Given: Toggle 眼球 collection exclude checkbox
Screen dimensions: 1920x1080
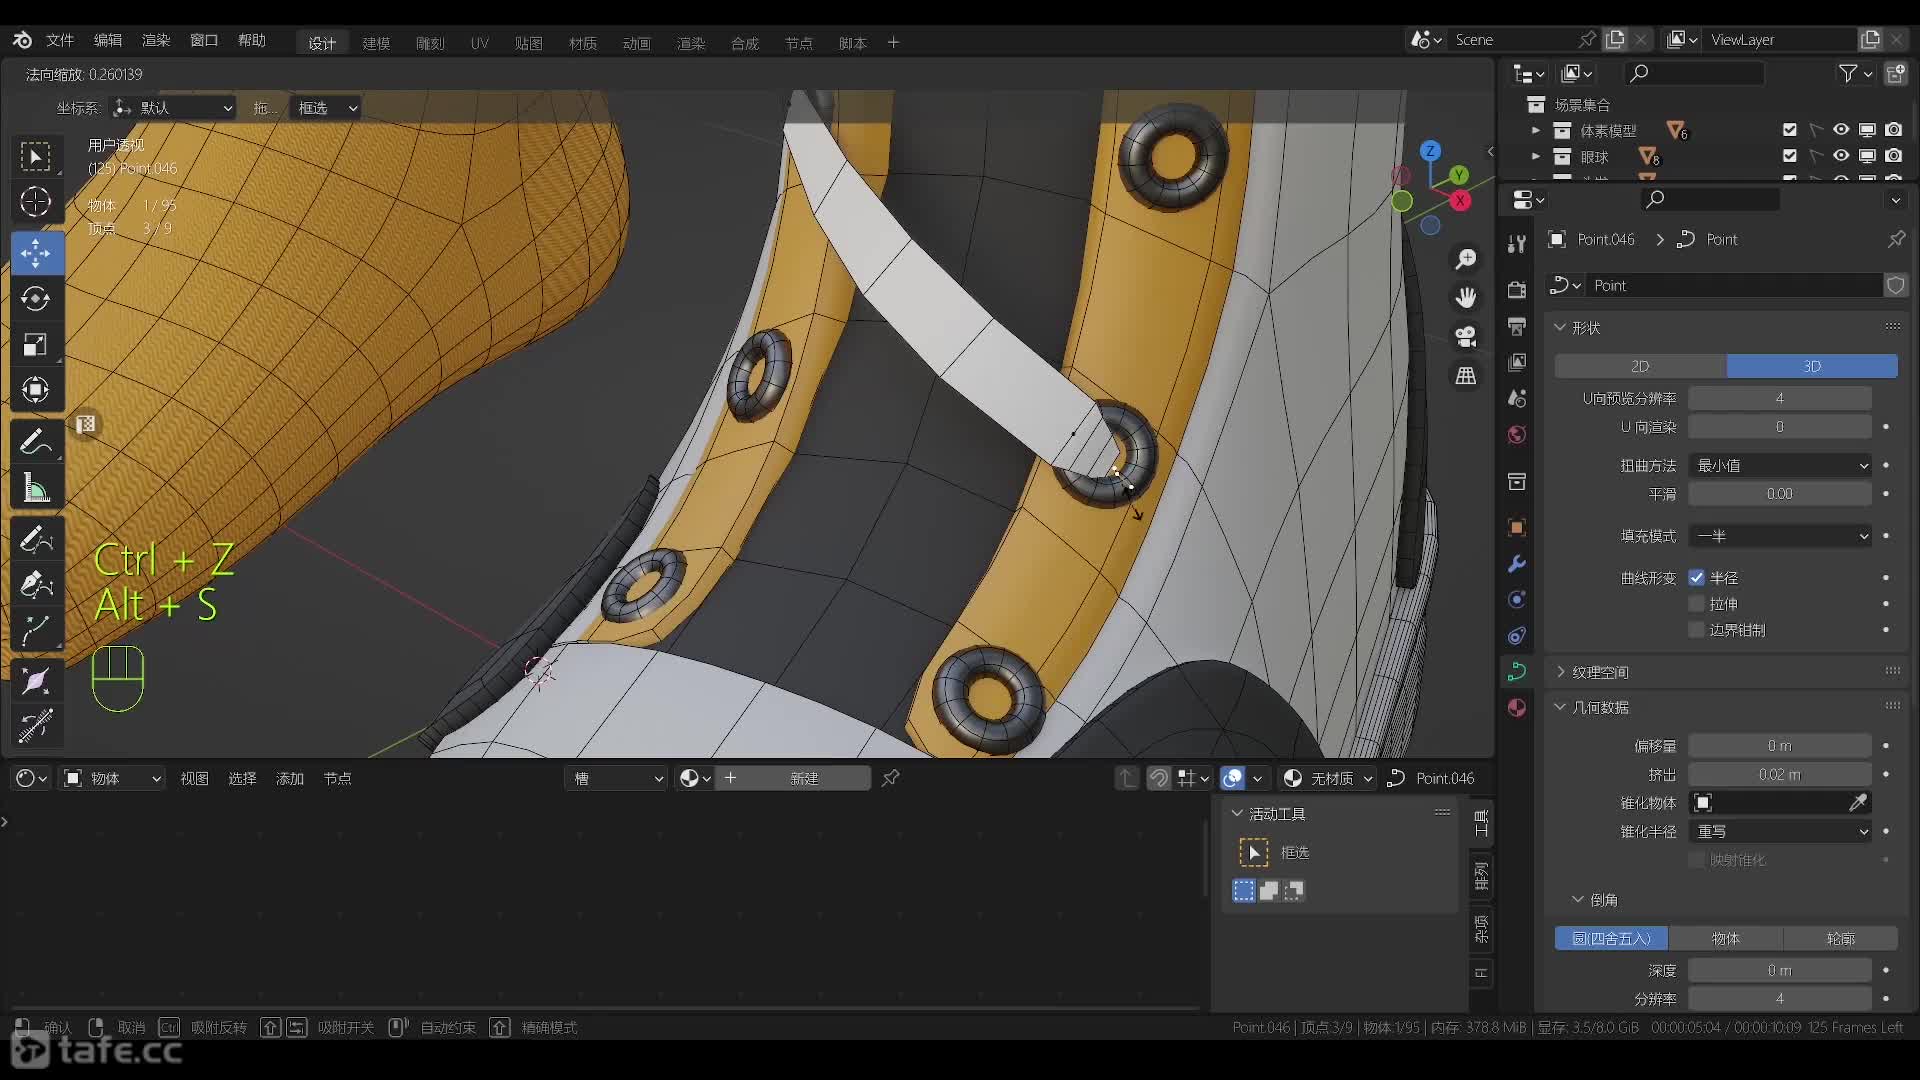Looking at the screenshot, I should coord(1790,156).
